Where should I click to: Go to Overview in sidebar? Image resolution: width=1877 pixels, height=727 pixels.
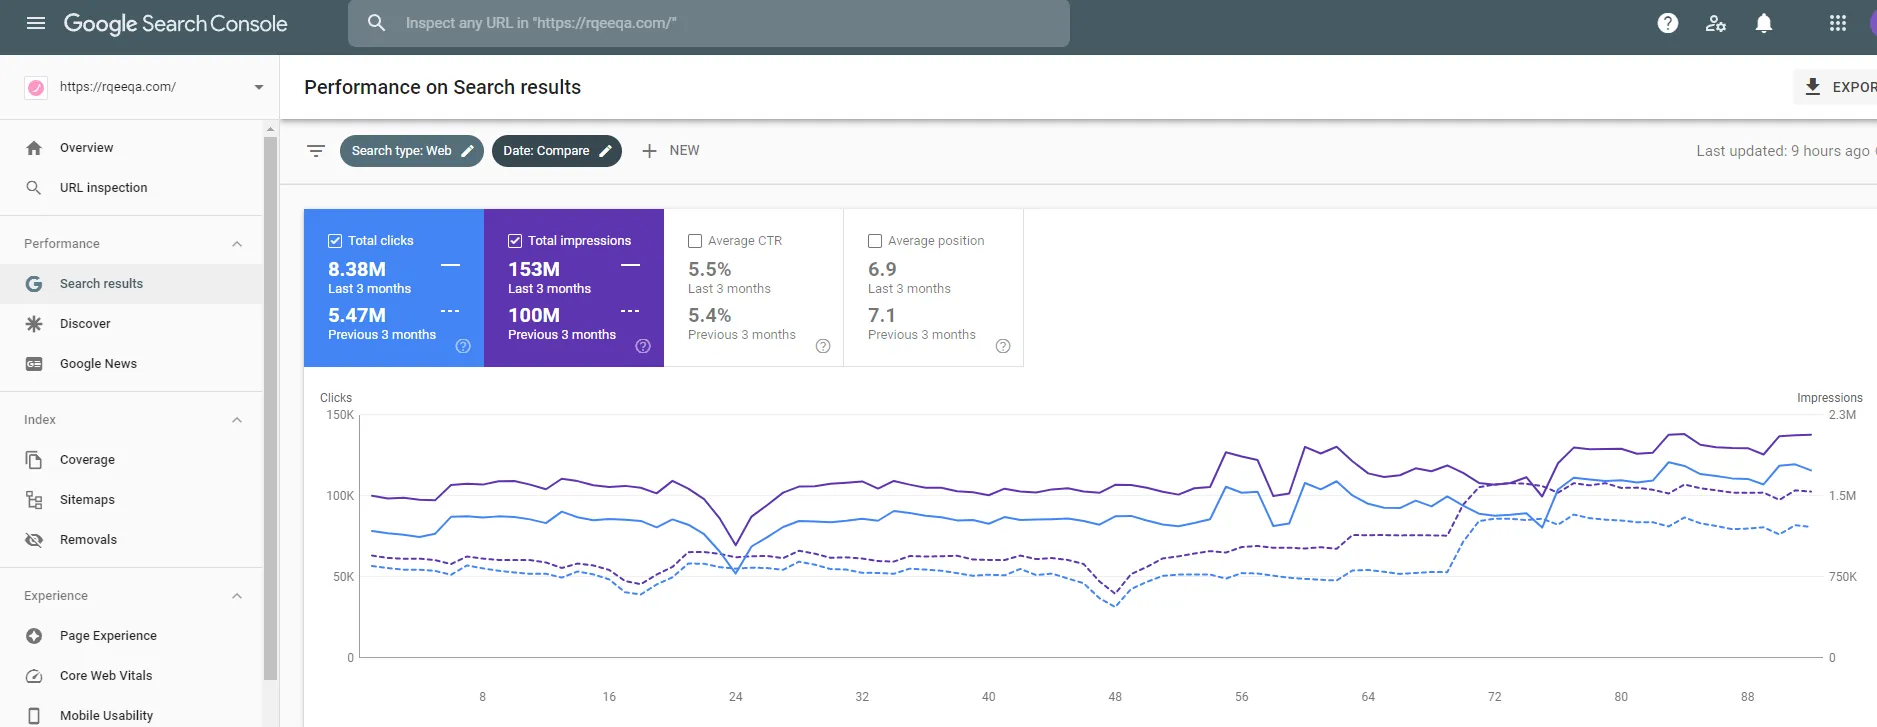[x=131, y=148]
